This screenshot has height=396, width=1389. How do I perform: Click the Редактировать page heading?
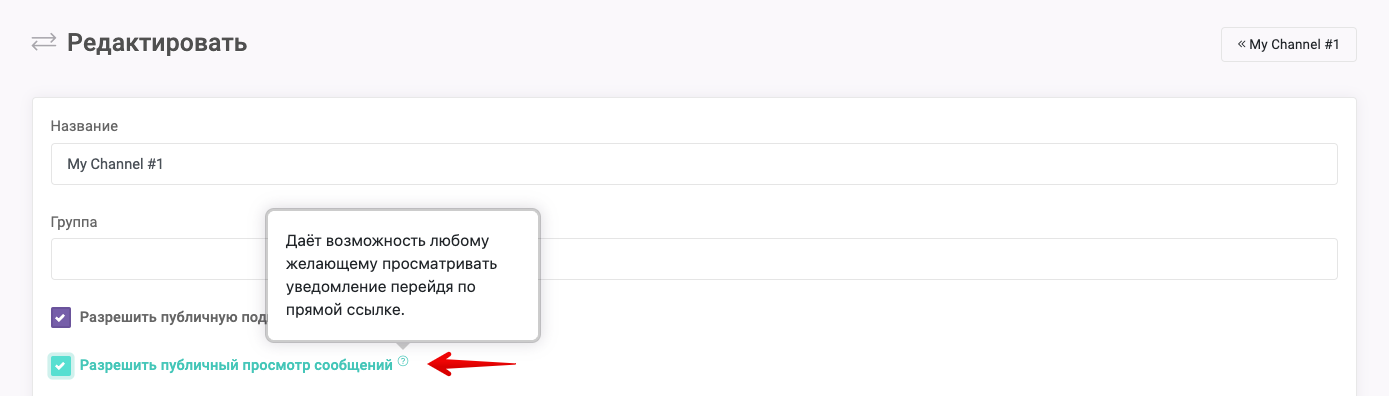157,43
